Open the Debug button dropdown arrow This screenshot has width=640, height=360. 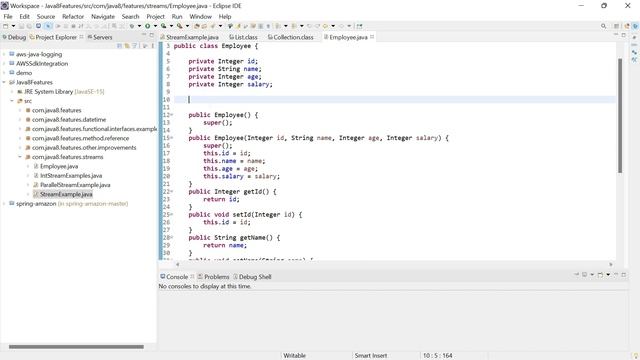[139, 26]
